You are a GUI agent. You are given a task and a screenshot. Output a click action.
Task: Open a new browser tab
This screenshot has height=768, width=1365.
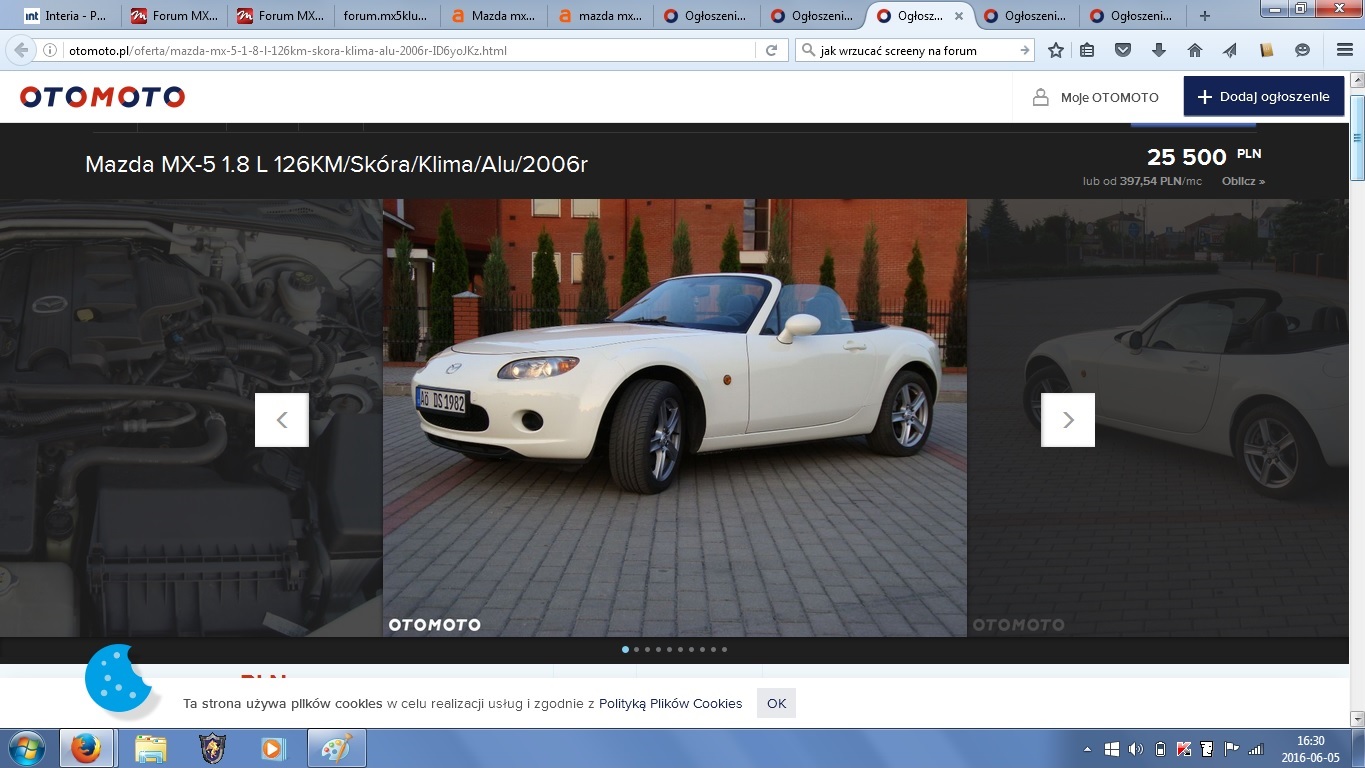[x=1204, y=16]
